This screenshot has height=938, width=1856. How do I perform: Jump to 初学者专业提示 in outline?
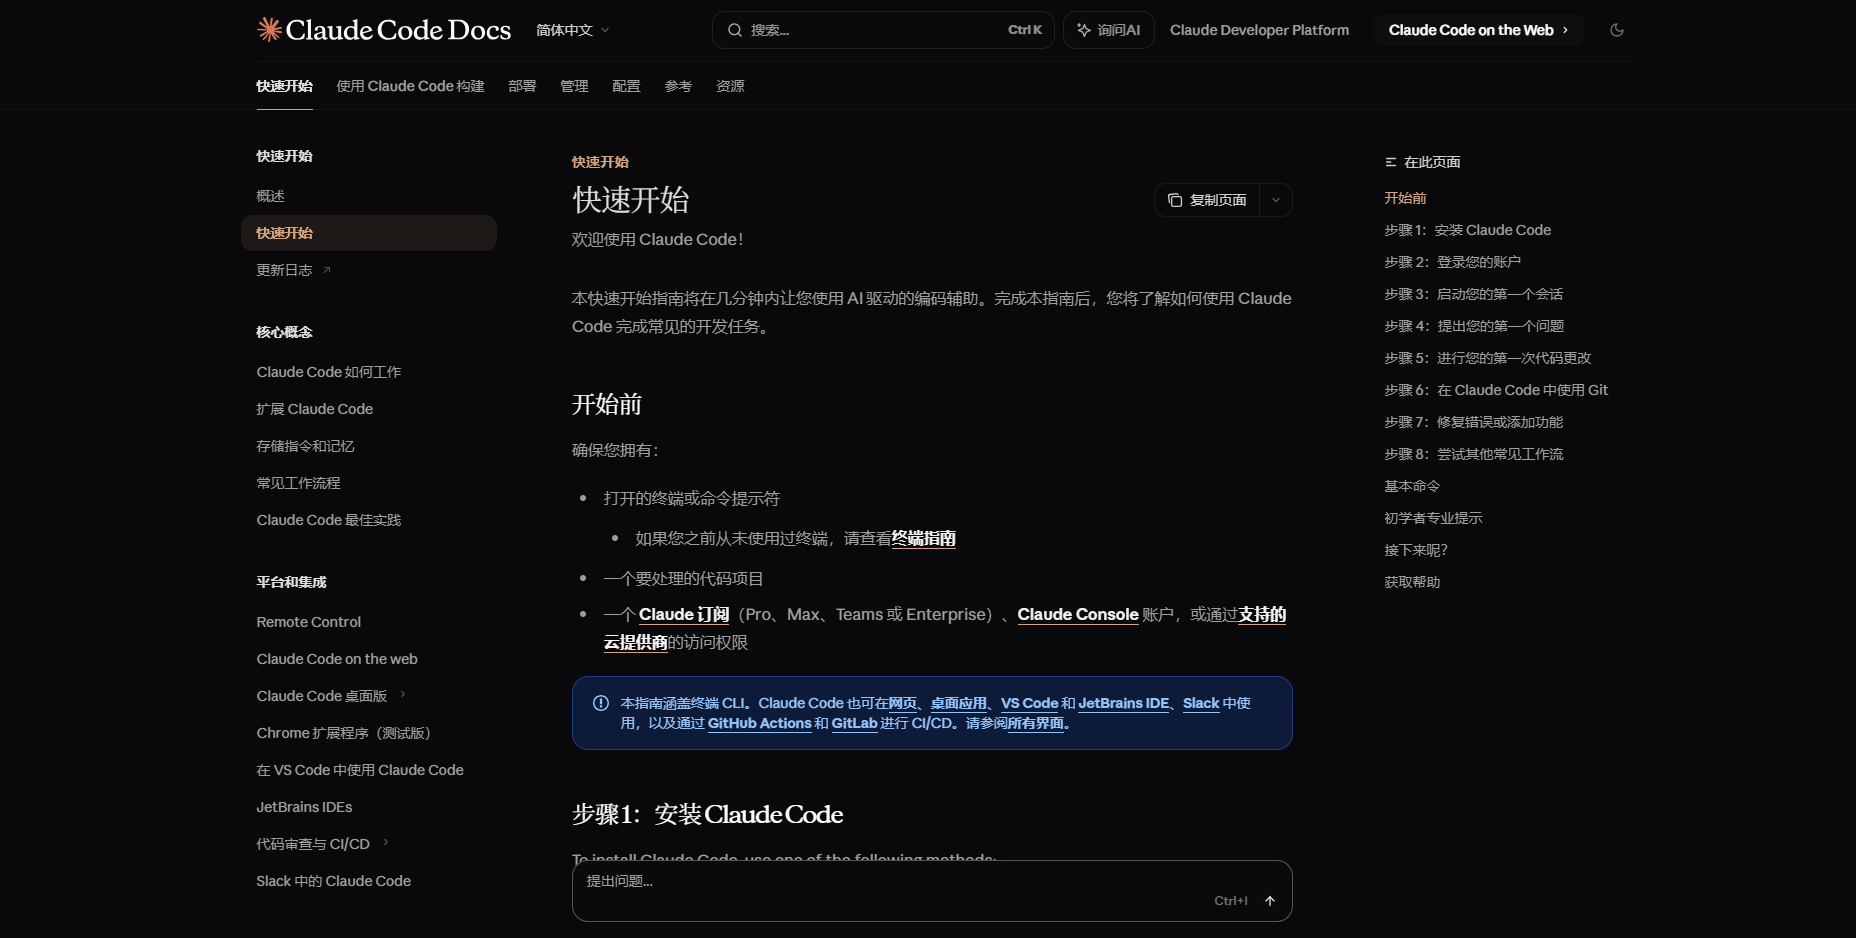(1433, 518)
